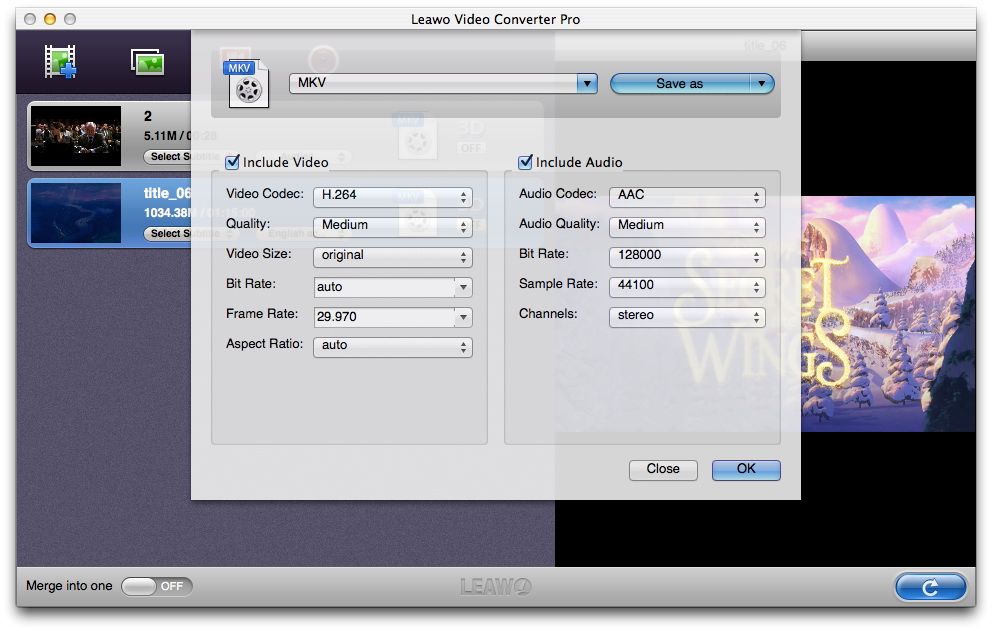Click the Channels label
Image resolution: width=992 pixels, height=631 pixels.
click(548, 314)
